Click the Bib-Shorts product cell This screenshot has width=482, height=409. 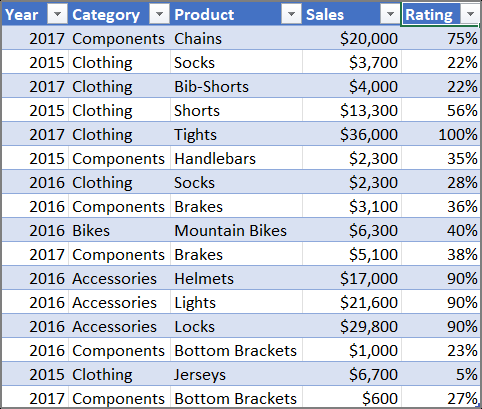click(x=236, y=86)
